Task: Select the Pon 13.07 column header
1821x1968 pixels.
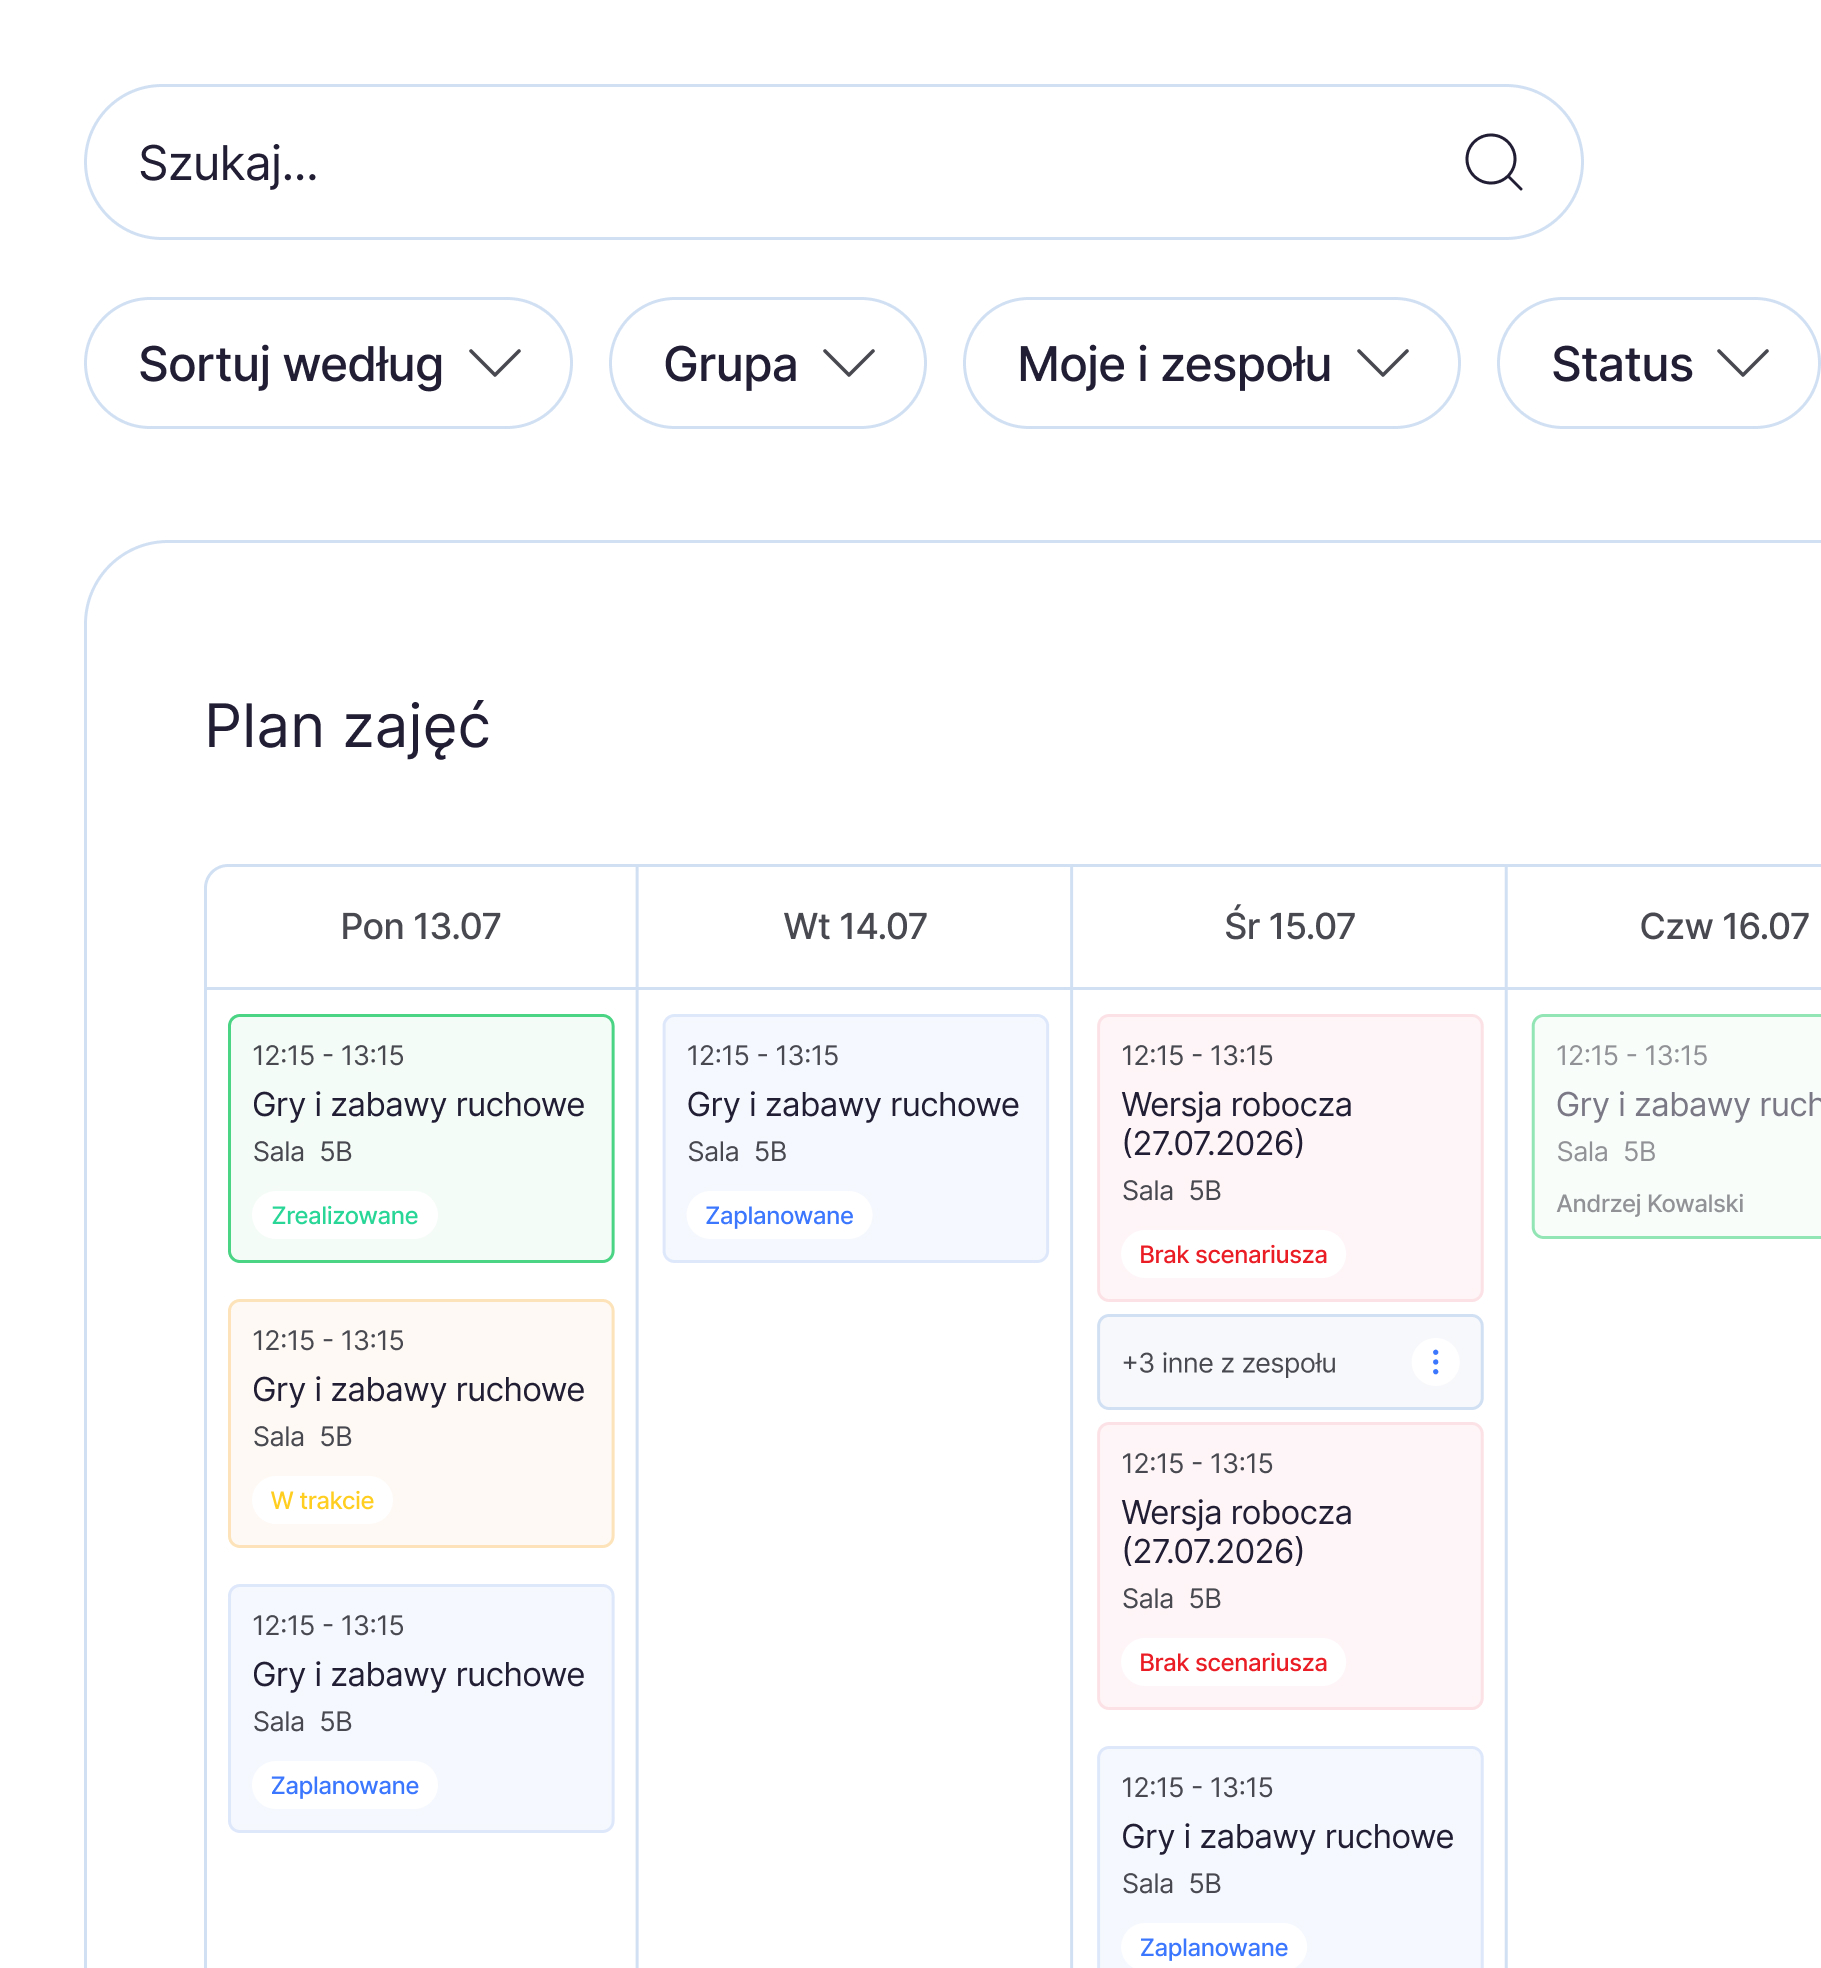Action: [421, 926]
